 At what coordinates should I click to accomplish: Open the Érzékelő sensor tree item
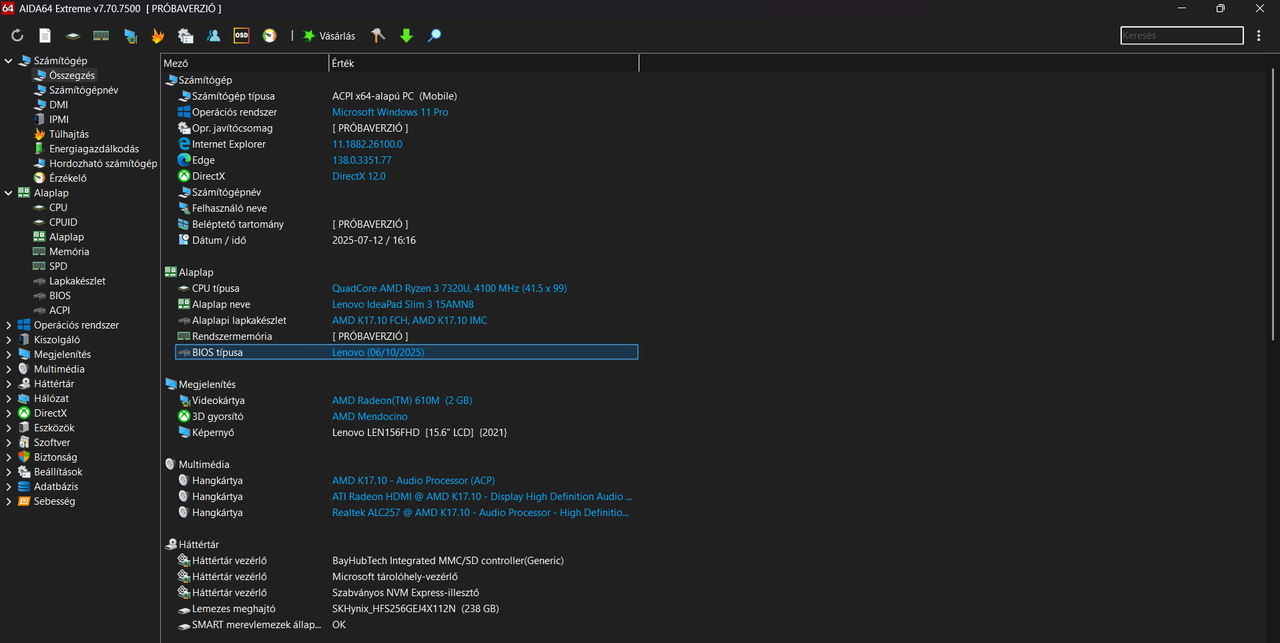(67, 178)
